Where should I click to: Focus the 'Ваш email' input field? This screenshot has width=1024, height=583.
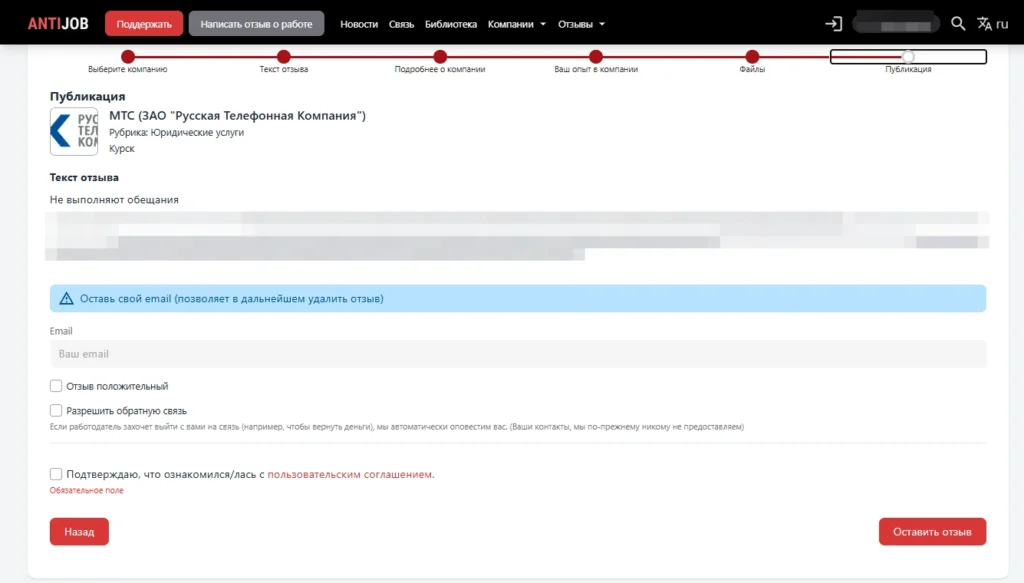[518, 354]
